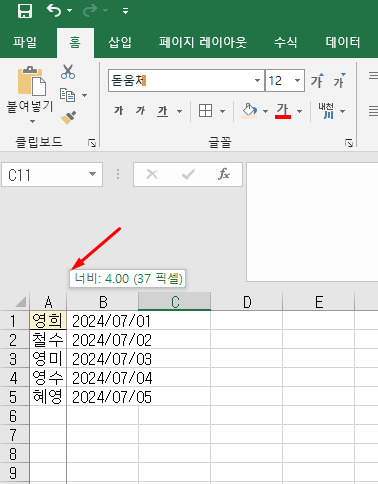Click the Undo arrow icon

(x=53, y=10)
